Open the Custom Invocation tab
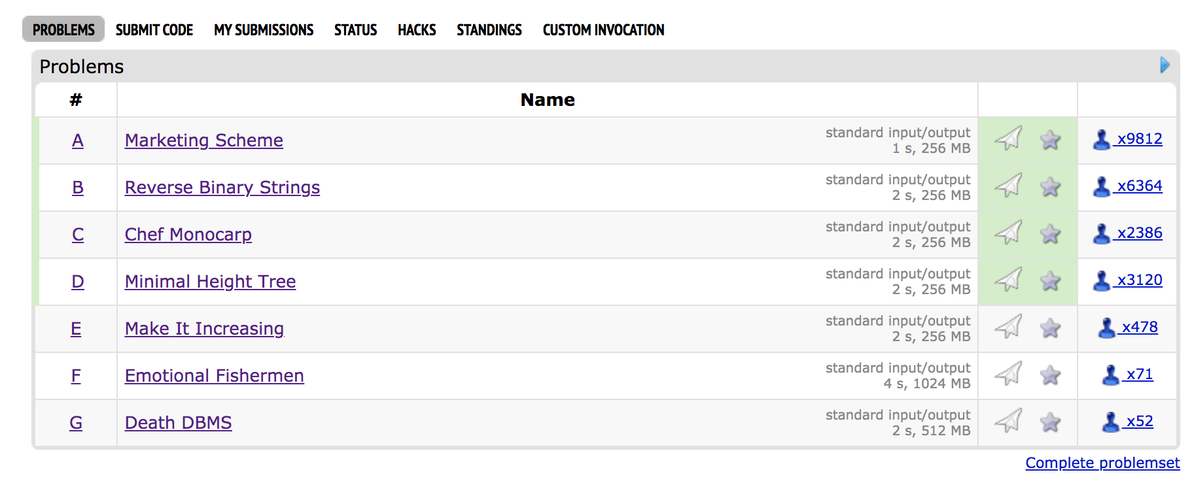 pyautogui.click(x=603, y=30)
